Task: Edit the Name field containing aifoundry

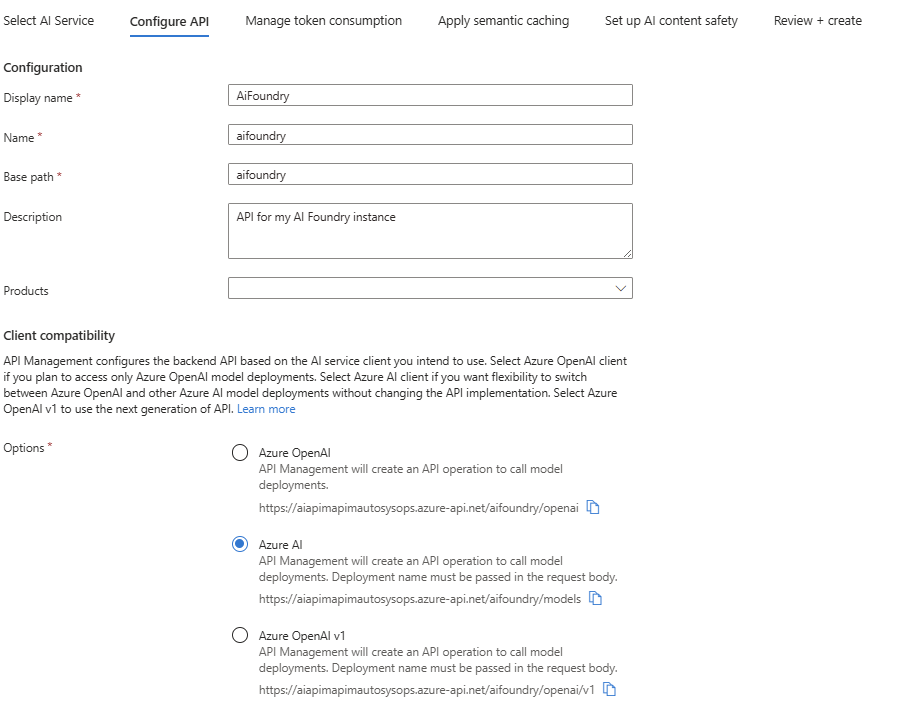Action: click(430, 135)
